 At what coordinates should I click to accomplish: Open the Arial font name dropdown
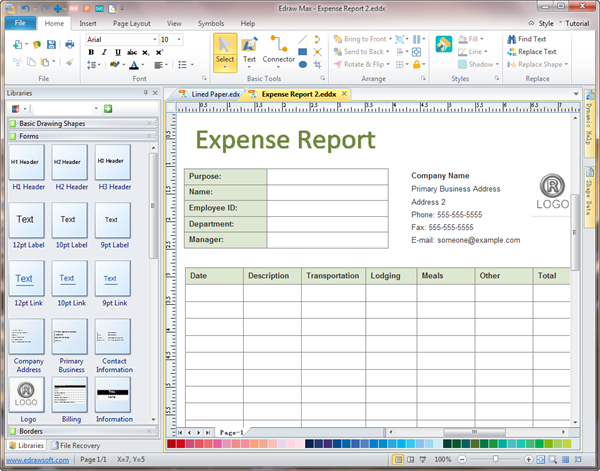[153, 39]
